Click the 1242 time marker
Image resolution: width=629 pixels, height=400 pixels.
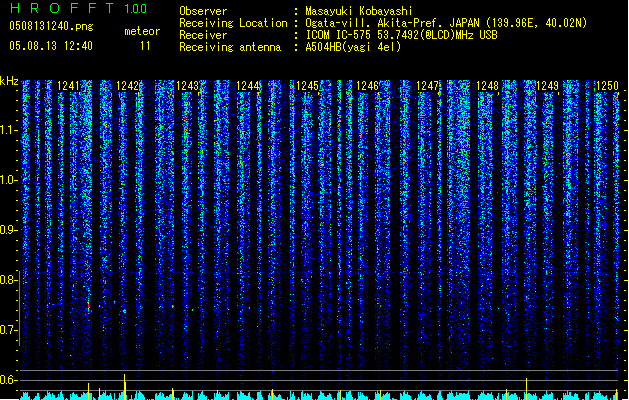point(128,86)
